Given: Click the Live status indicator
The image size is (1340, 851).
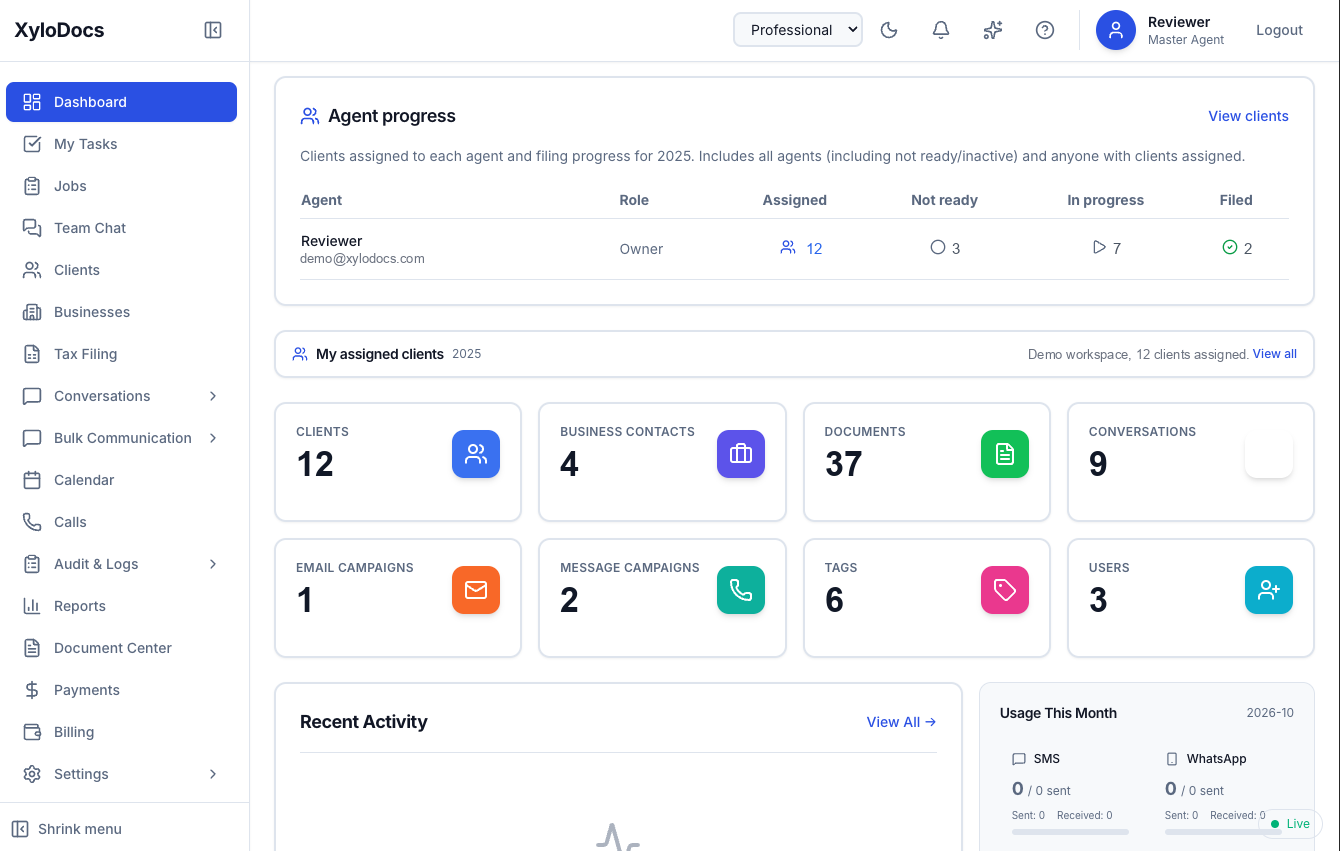Looking at the screenshot, I should tap(1291, 824).
